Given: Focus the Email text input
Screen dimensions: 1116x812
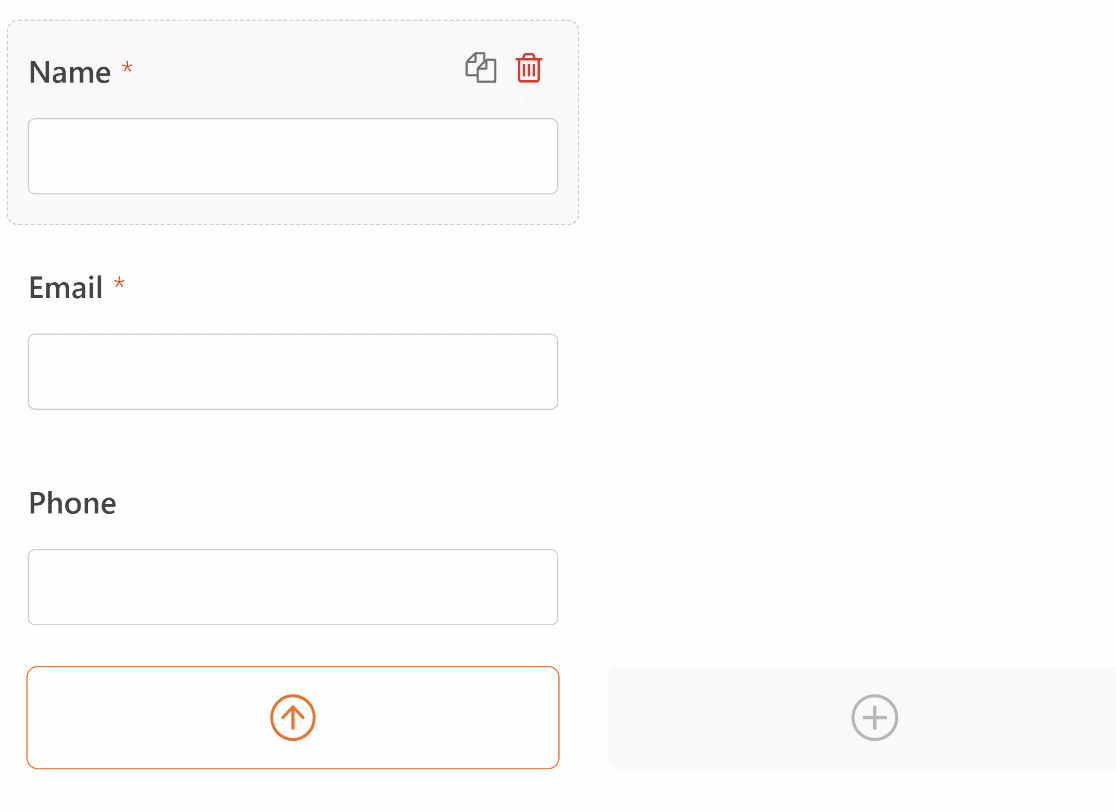Looking at the screenshot, I should pyautogui.click(x=293, y=372).
